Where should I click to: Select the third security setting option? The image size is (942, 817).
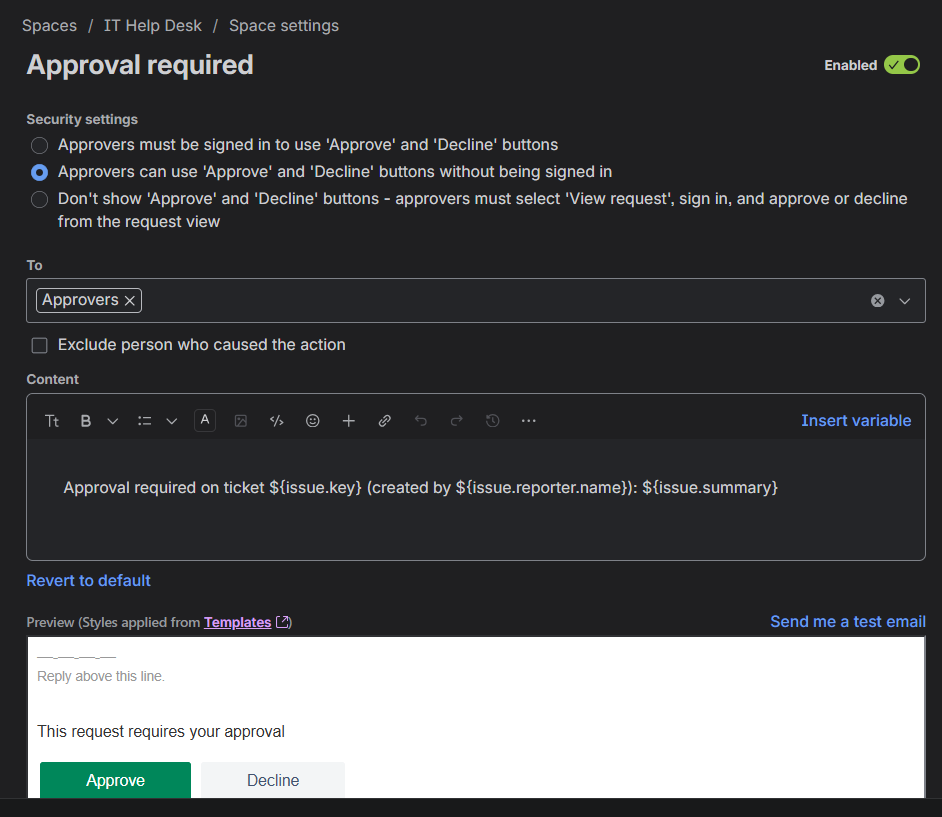(x=39, y=199)
